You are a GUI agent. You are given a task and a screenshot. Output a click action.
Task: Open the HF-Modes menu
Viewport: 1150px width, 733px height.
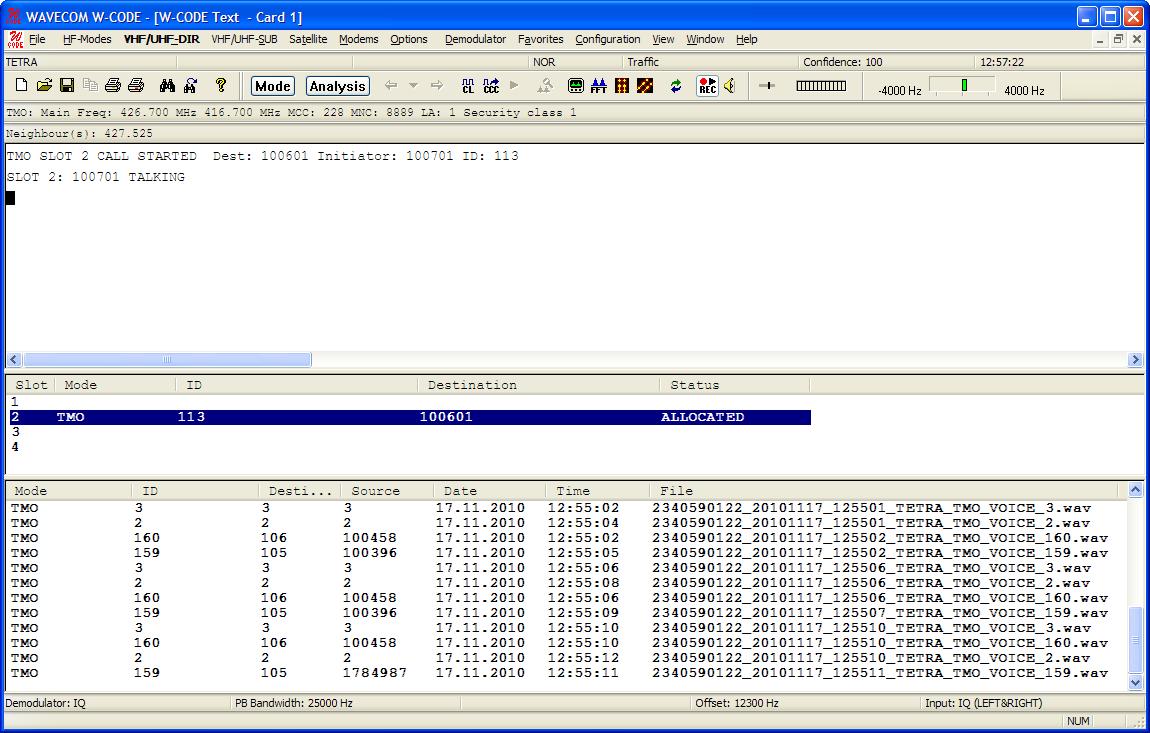(87, 40)
